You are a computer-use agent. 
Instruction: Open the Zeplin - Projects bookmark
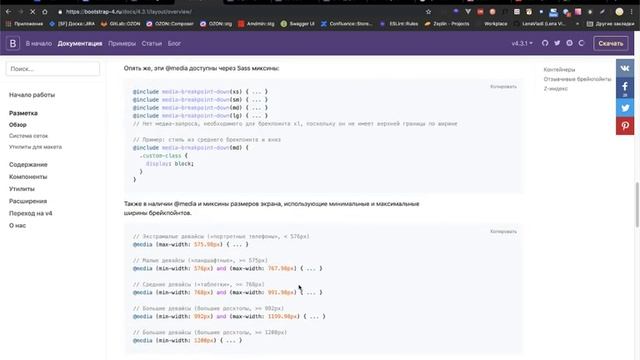(x=447, y=24)
